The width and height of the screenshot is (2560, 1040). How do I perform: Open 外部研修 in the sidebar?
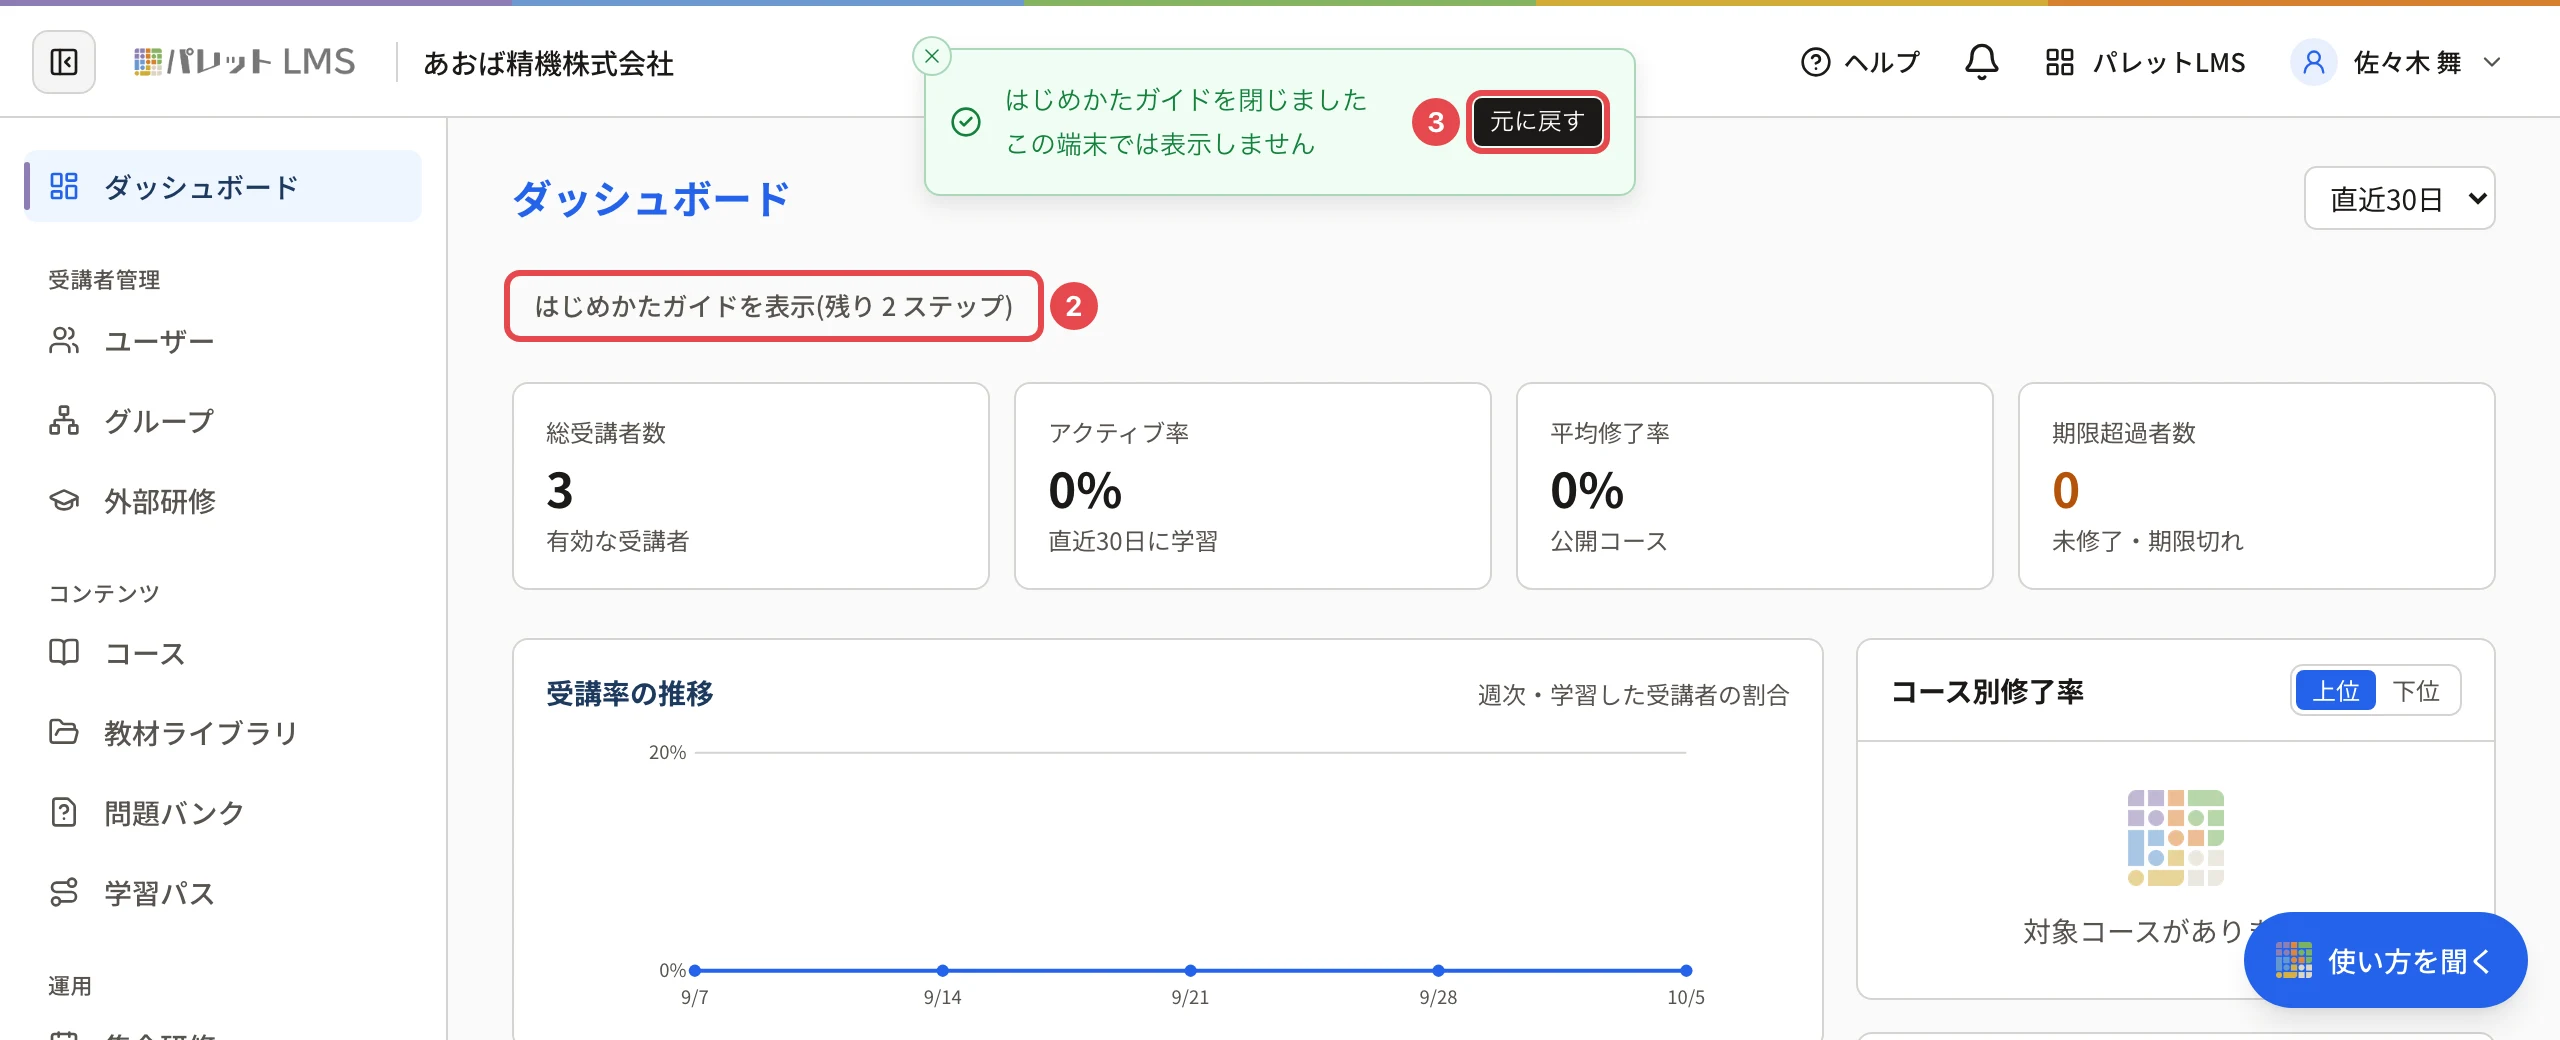223,500
